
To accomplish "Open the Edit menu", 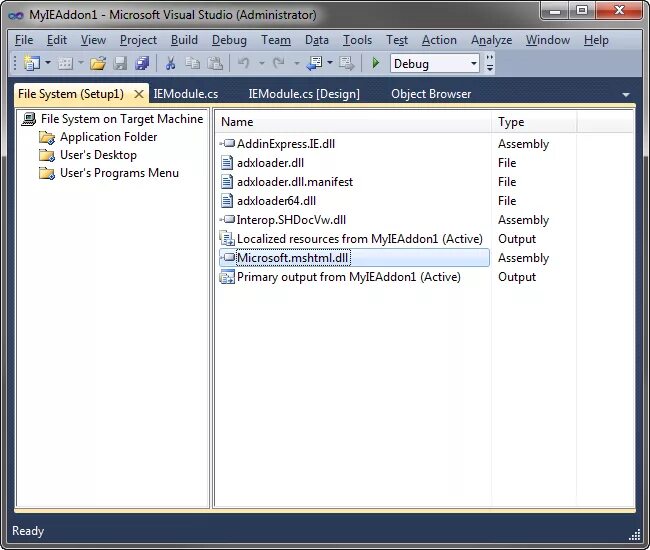I will pyautogui.click(x=57, y=40).
